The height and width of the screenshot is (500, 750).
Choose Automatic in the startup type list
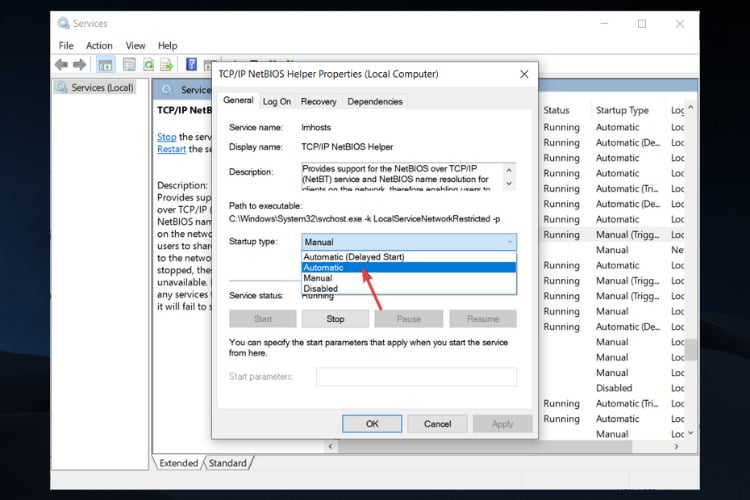coord(409,267)
